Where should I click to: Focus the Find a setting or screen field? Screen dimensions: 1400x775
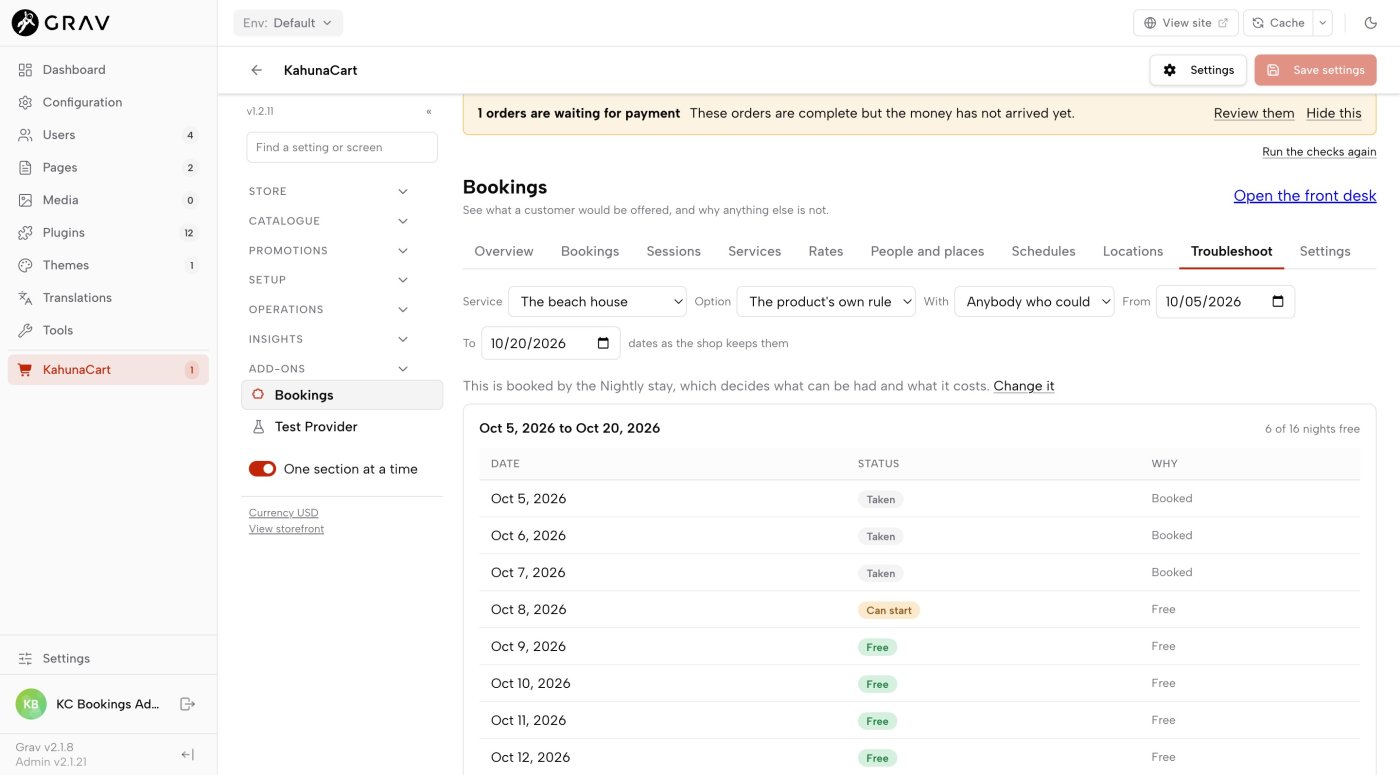[342, 147]
